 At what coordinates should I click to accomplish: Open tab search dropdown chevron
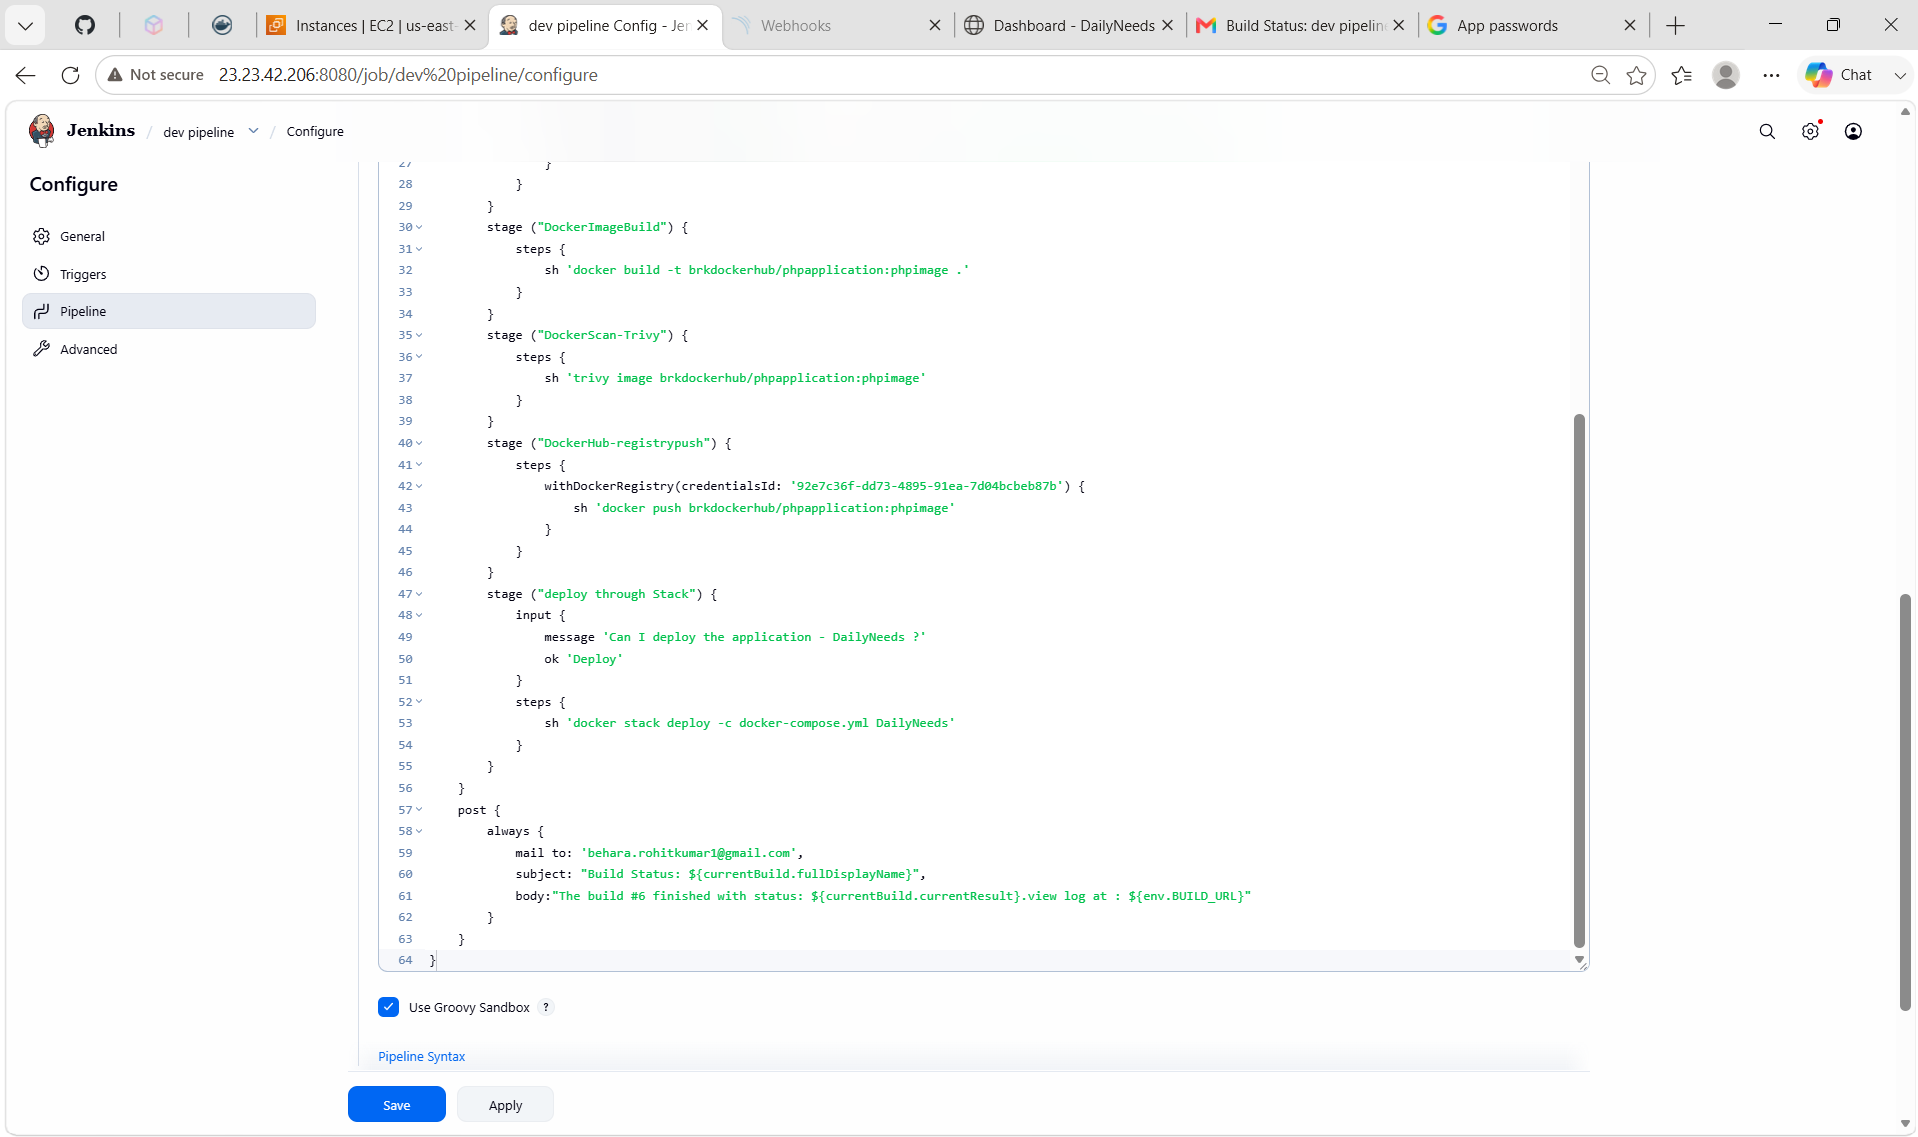point(26,25)
